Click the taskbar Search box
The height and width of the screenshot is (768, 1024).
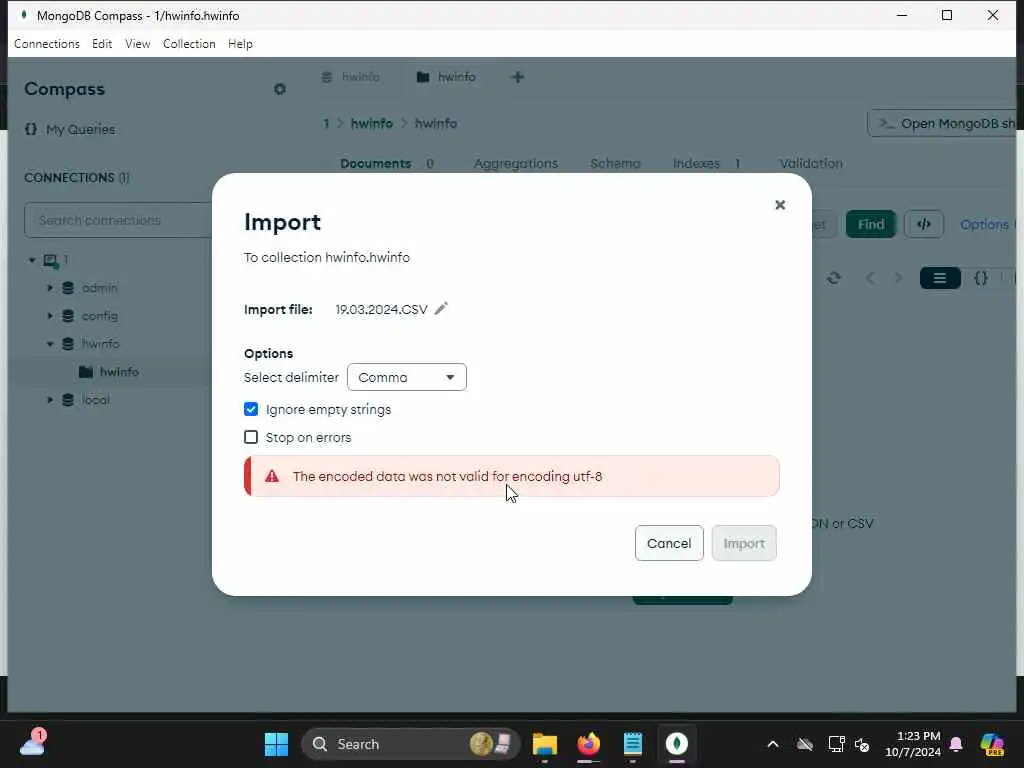410,744
